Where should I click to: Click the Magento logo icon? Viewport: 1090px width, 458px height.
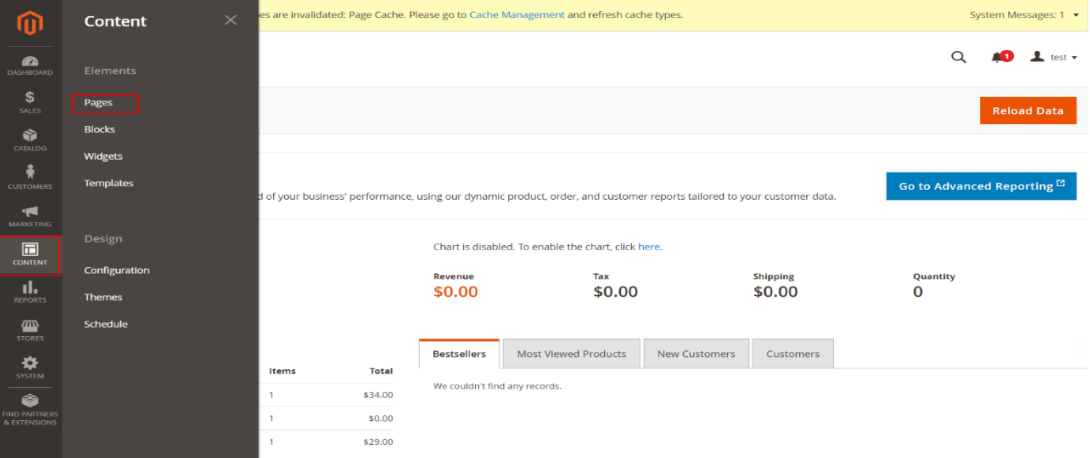(30, 21)
